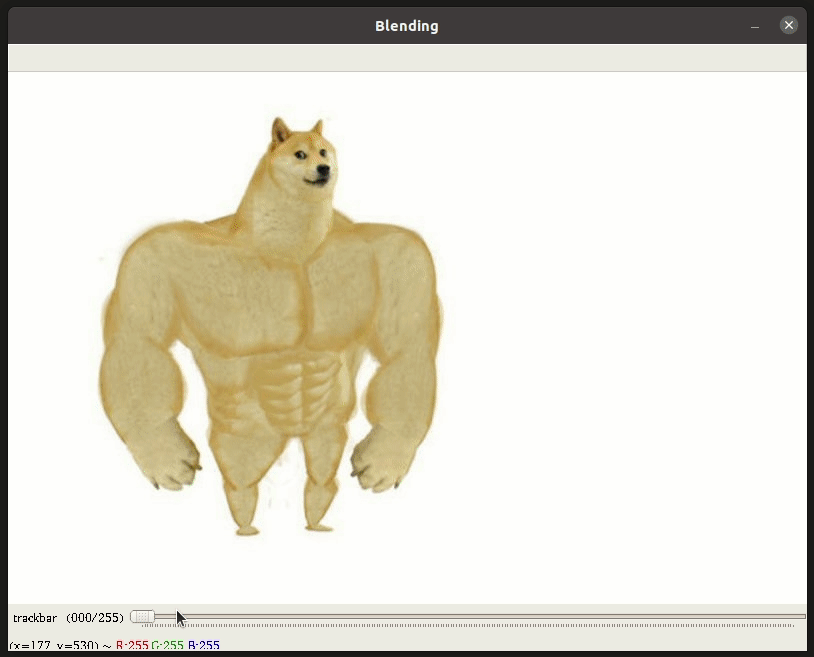Click the Blending window title
Screen dimensions: 814x657
pos(406,26)
